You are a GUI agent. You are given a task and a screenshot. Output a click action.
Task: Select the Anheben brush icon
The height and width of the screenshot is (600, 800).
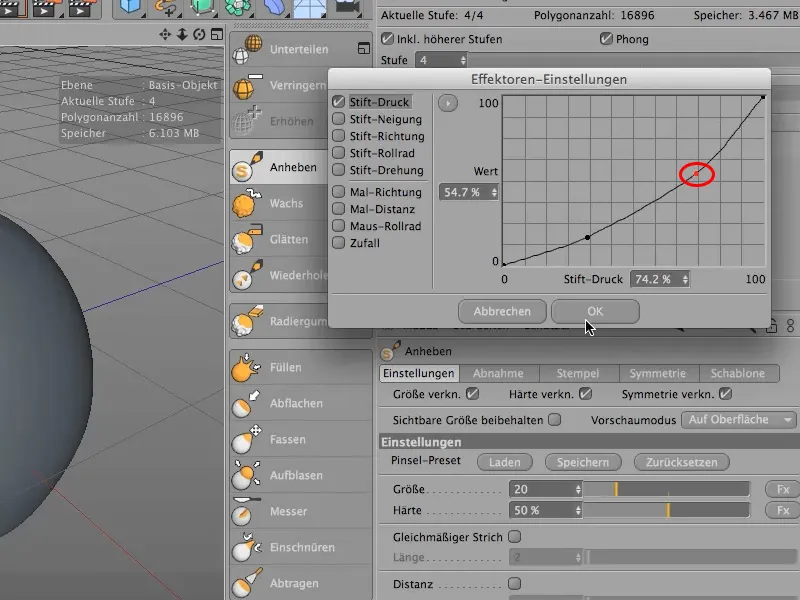pyautogui.click(x=247, y=167)
